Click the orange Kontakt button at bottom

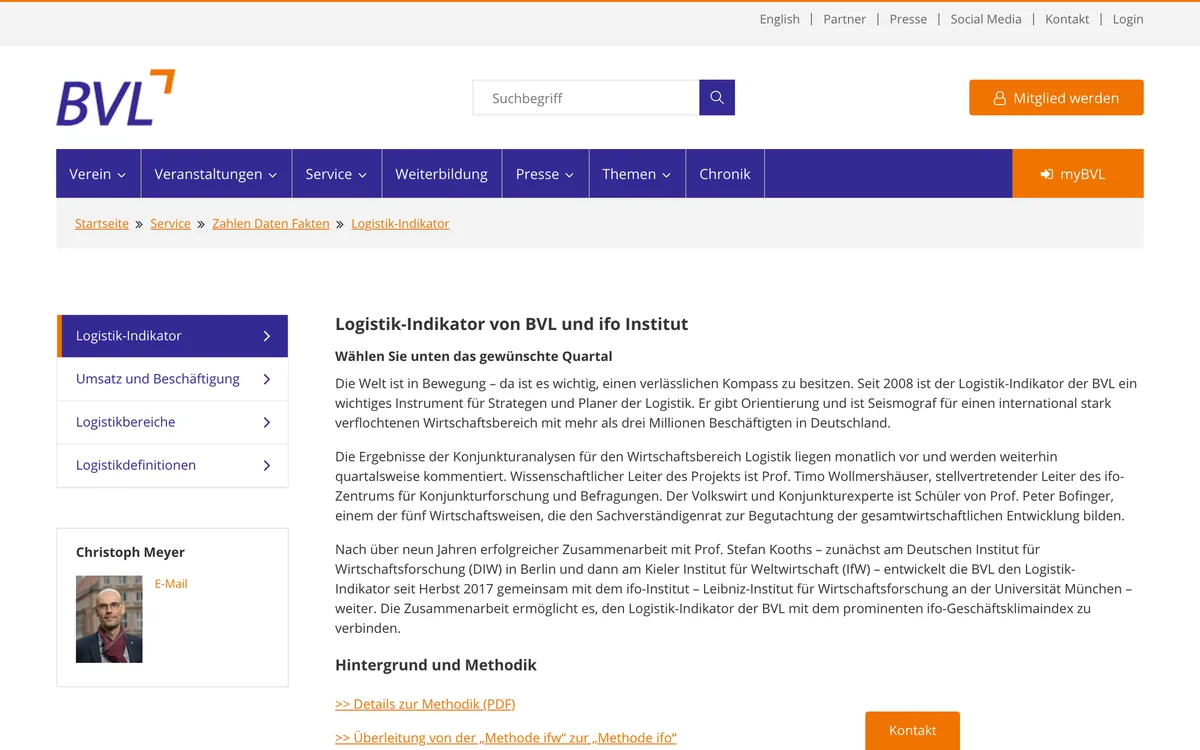(x=912, y=730)
